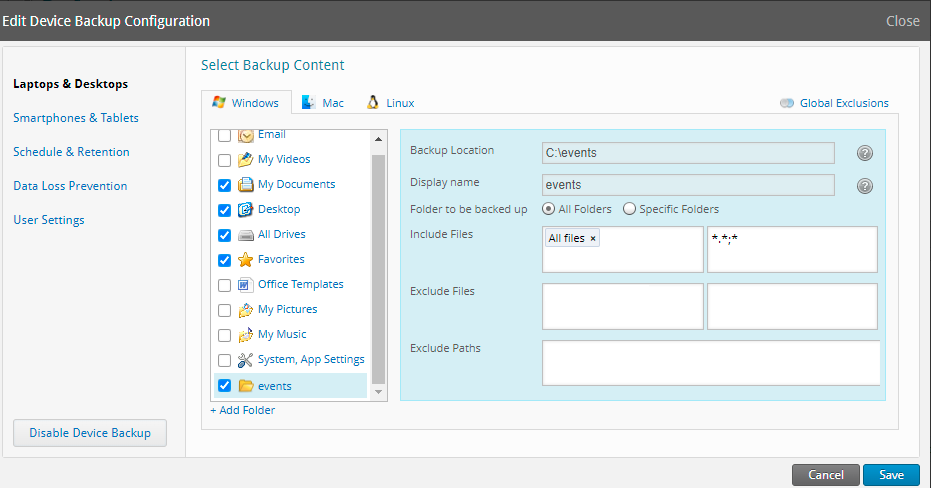Click the Display name input field

click(x=688, y=185)
